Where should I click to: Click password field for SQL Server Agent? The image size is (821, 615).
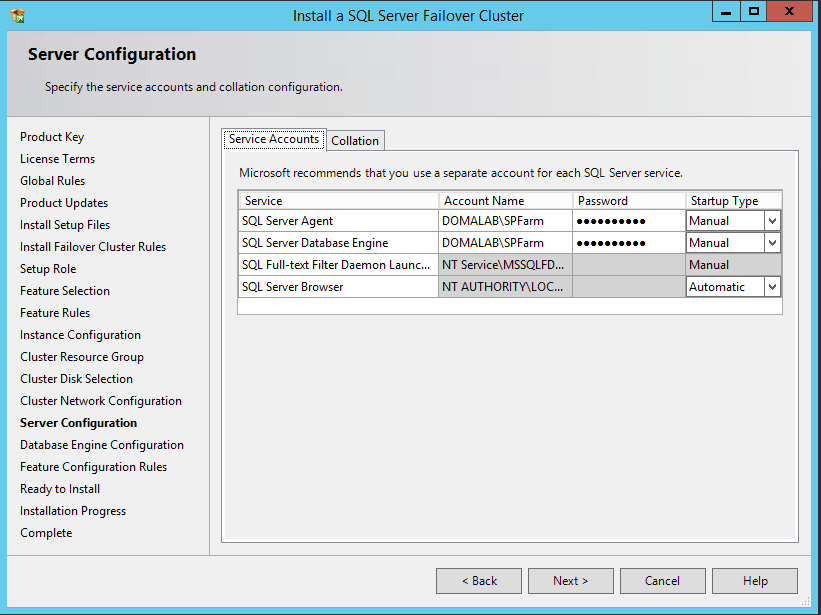point(629,221)
